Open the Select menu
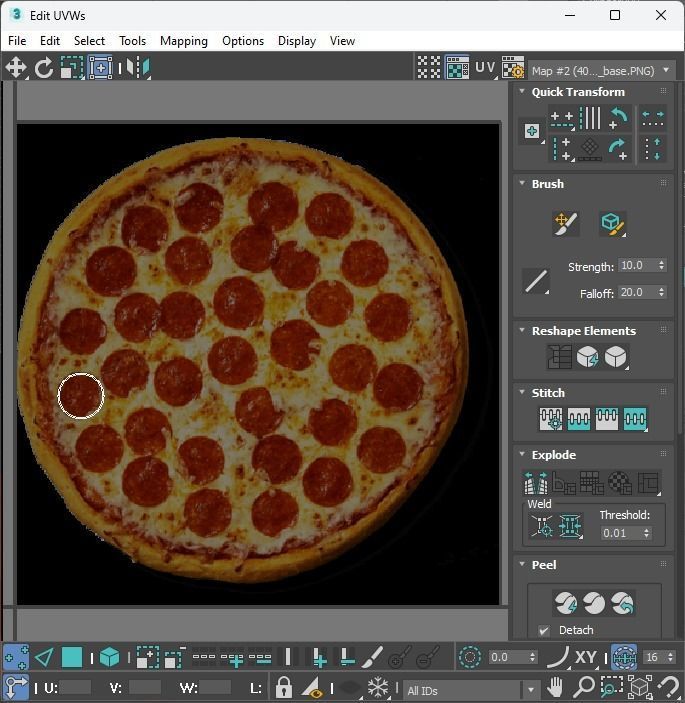This screenshot has height=703, width=685. (x=89, y=41)
